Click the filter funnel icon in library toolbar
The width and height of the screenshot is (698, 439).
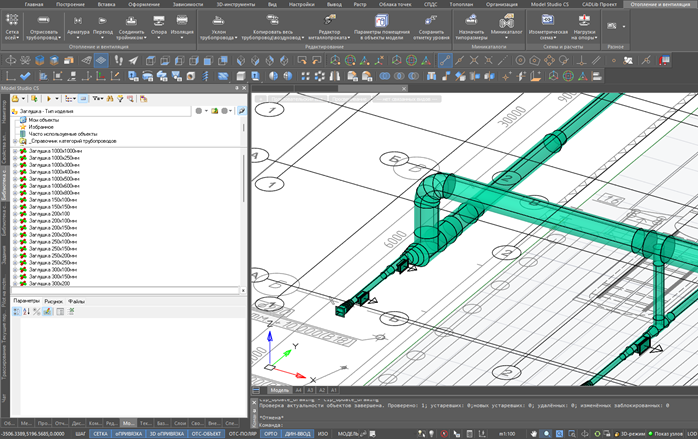pos(120,99)
